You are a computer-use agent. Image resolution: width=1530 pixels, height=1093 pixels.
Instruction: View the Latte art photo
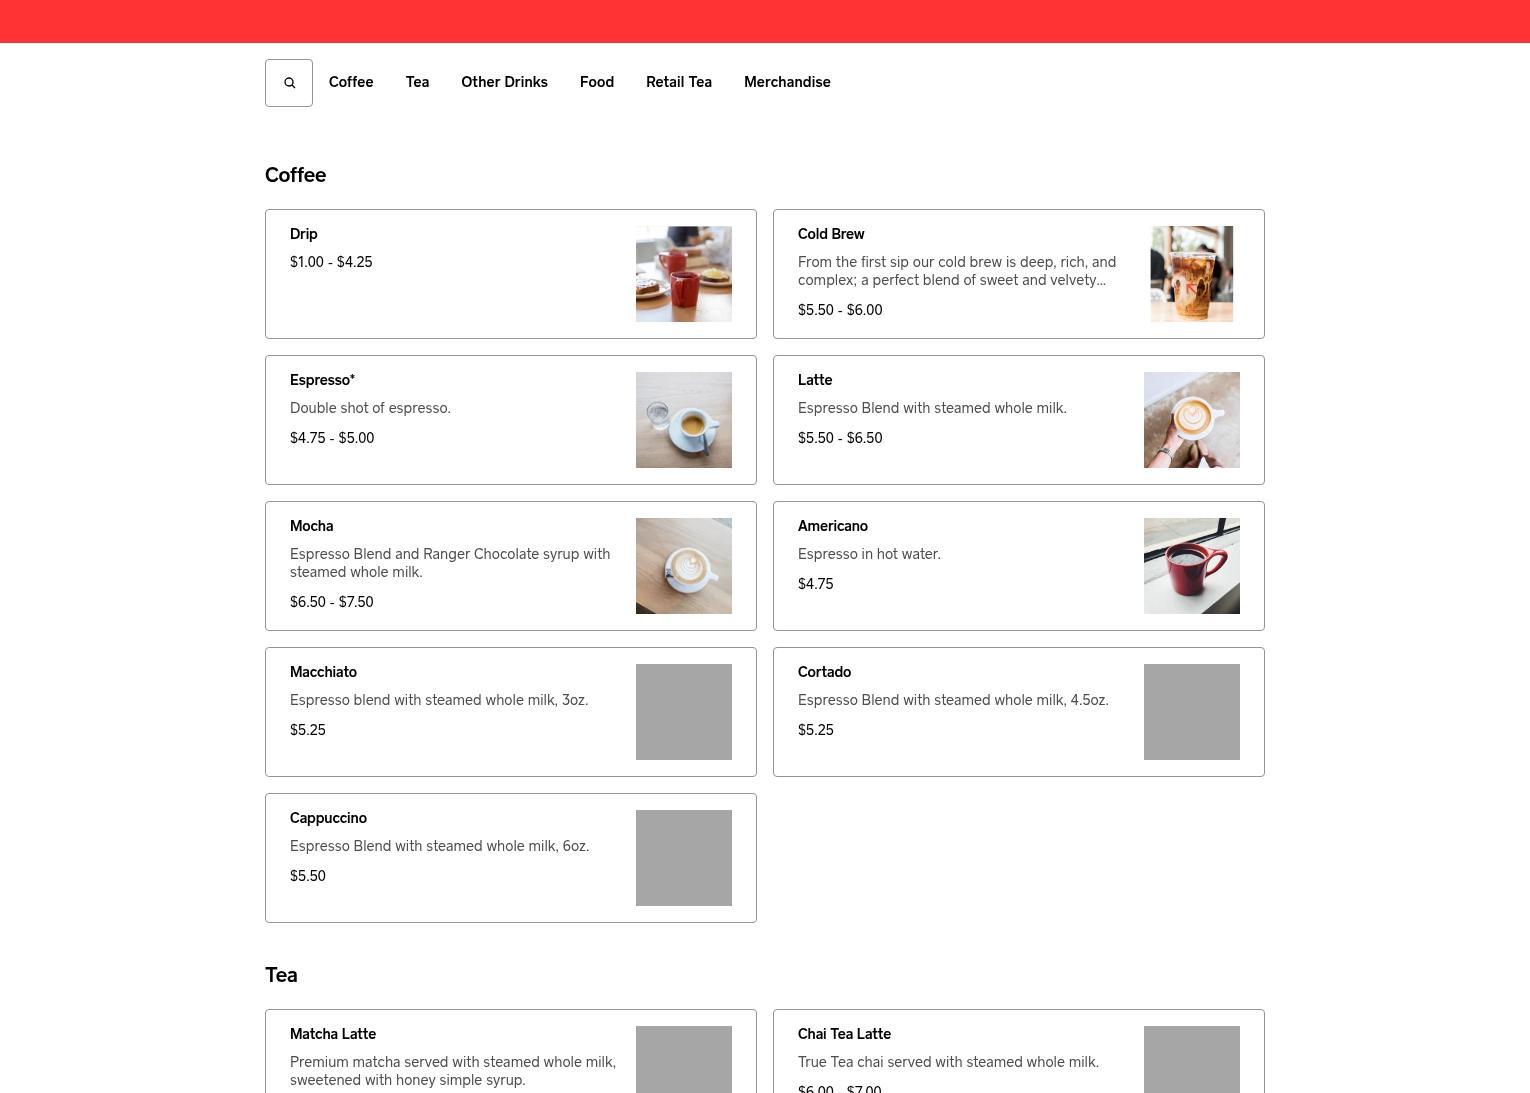(1192, 420)
